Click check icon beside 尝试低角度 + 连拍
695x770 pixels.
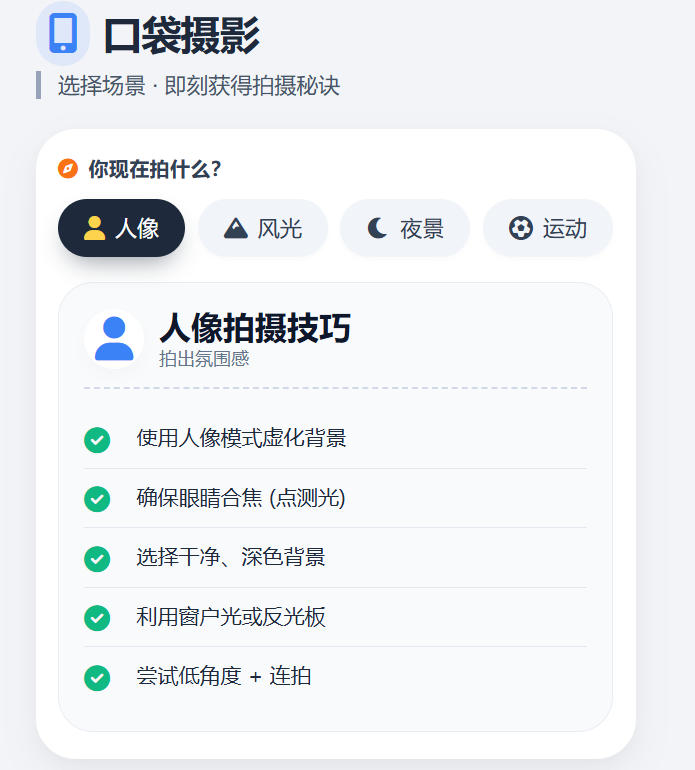click(x=97, y=678)
